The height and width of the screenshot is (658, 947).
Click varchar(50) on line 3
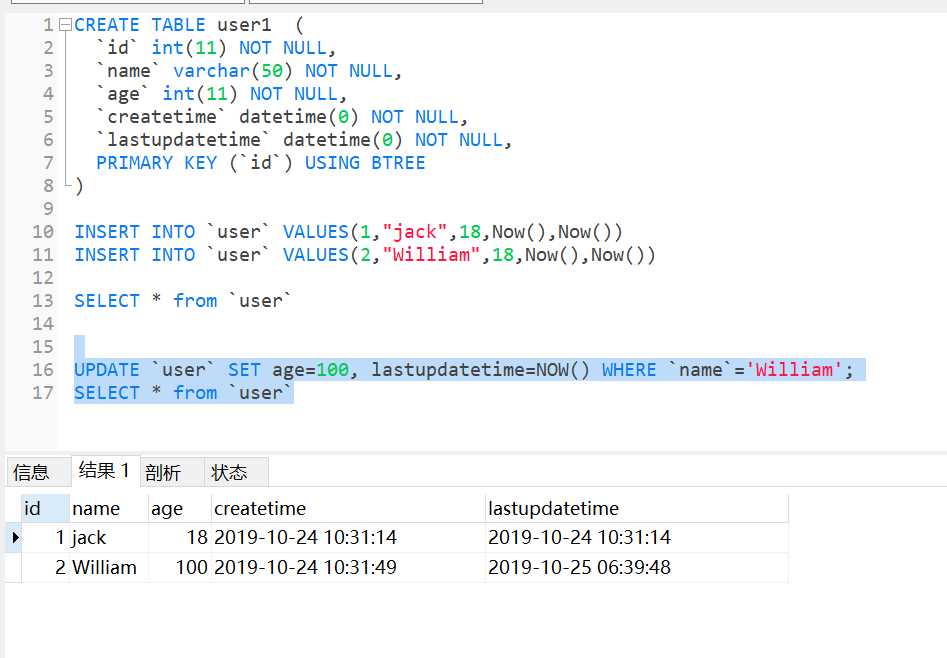pos(233,71)
